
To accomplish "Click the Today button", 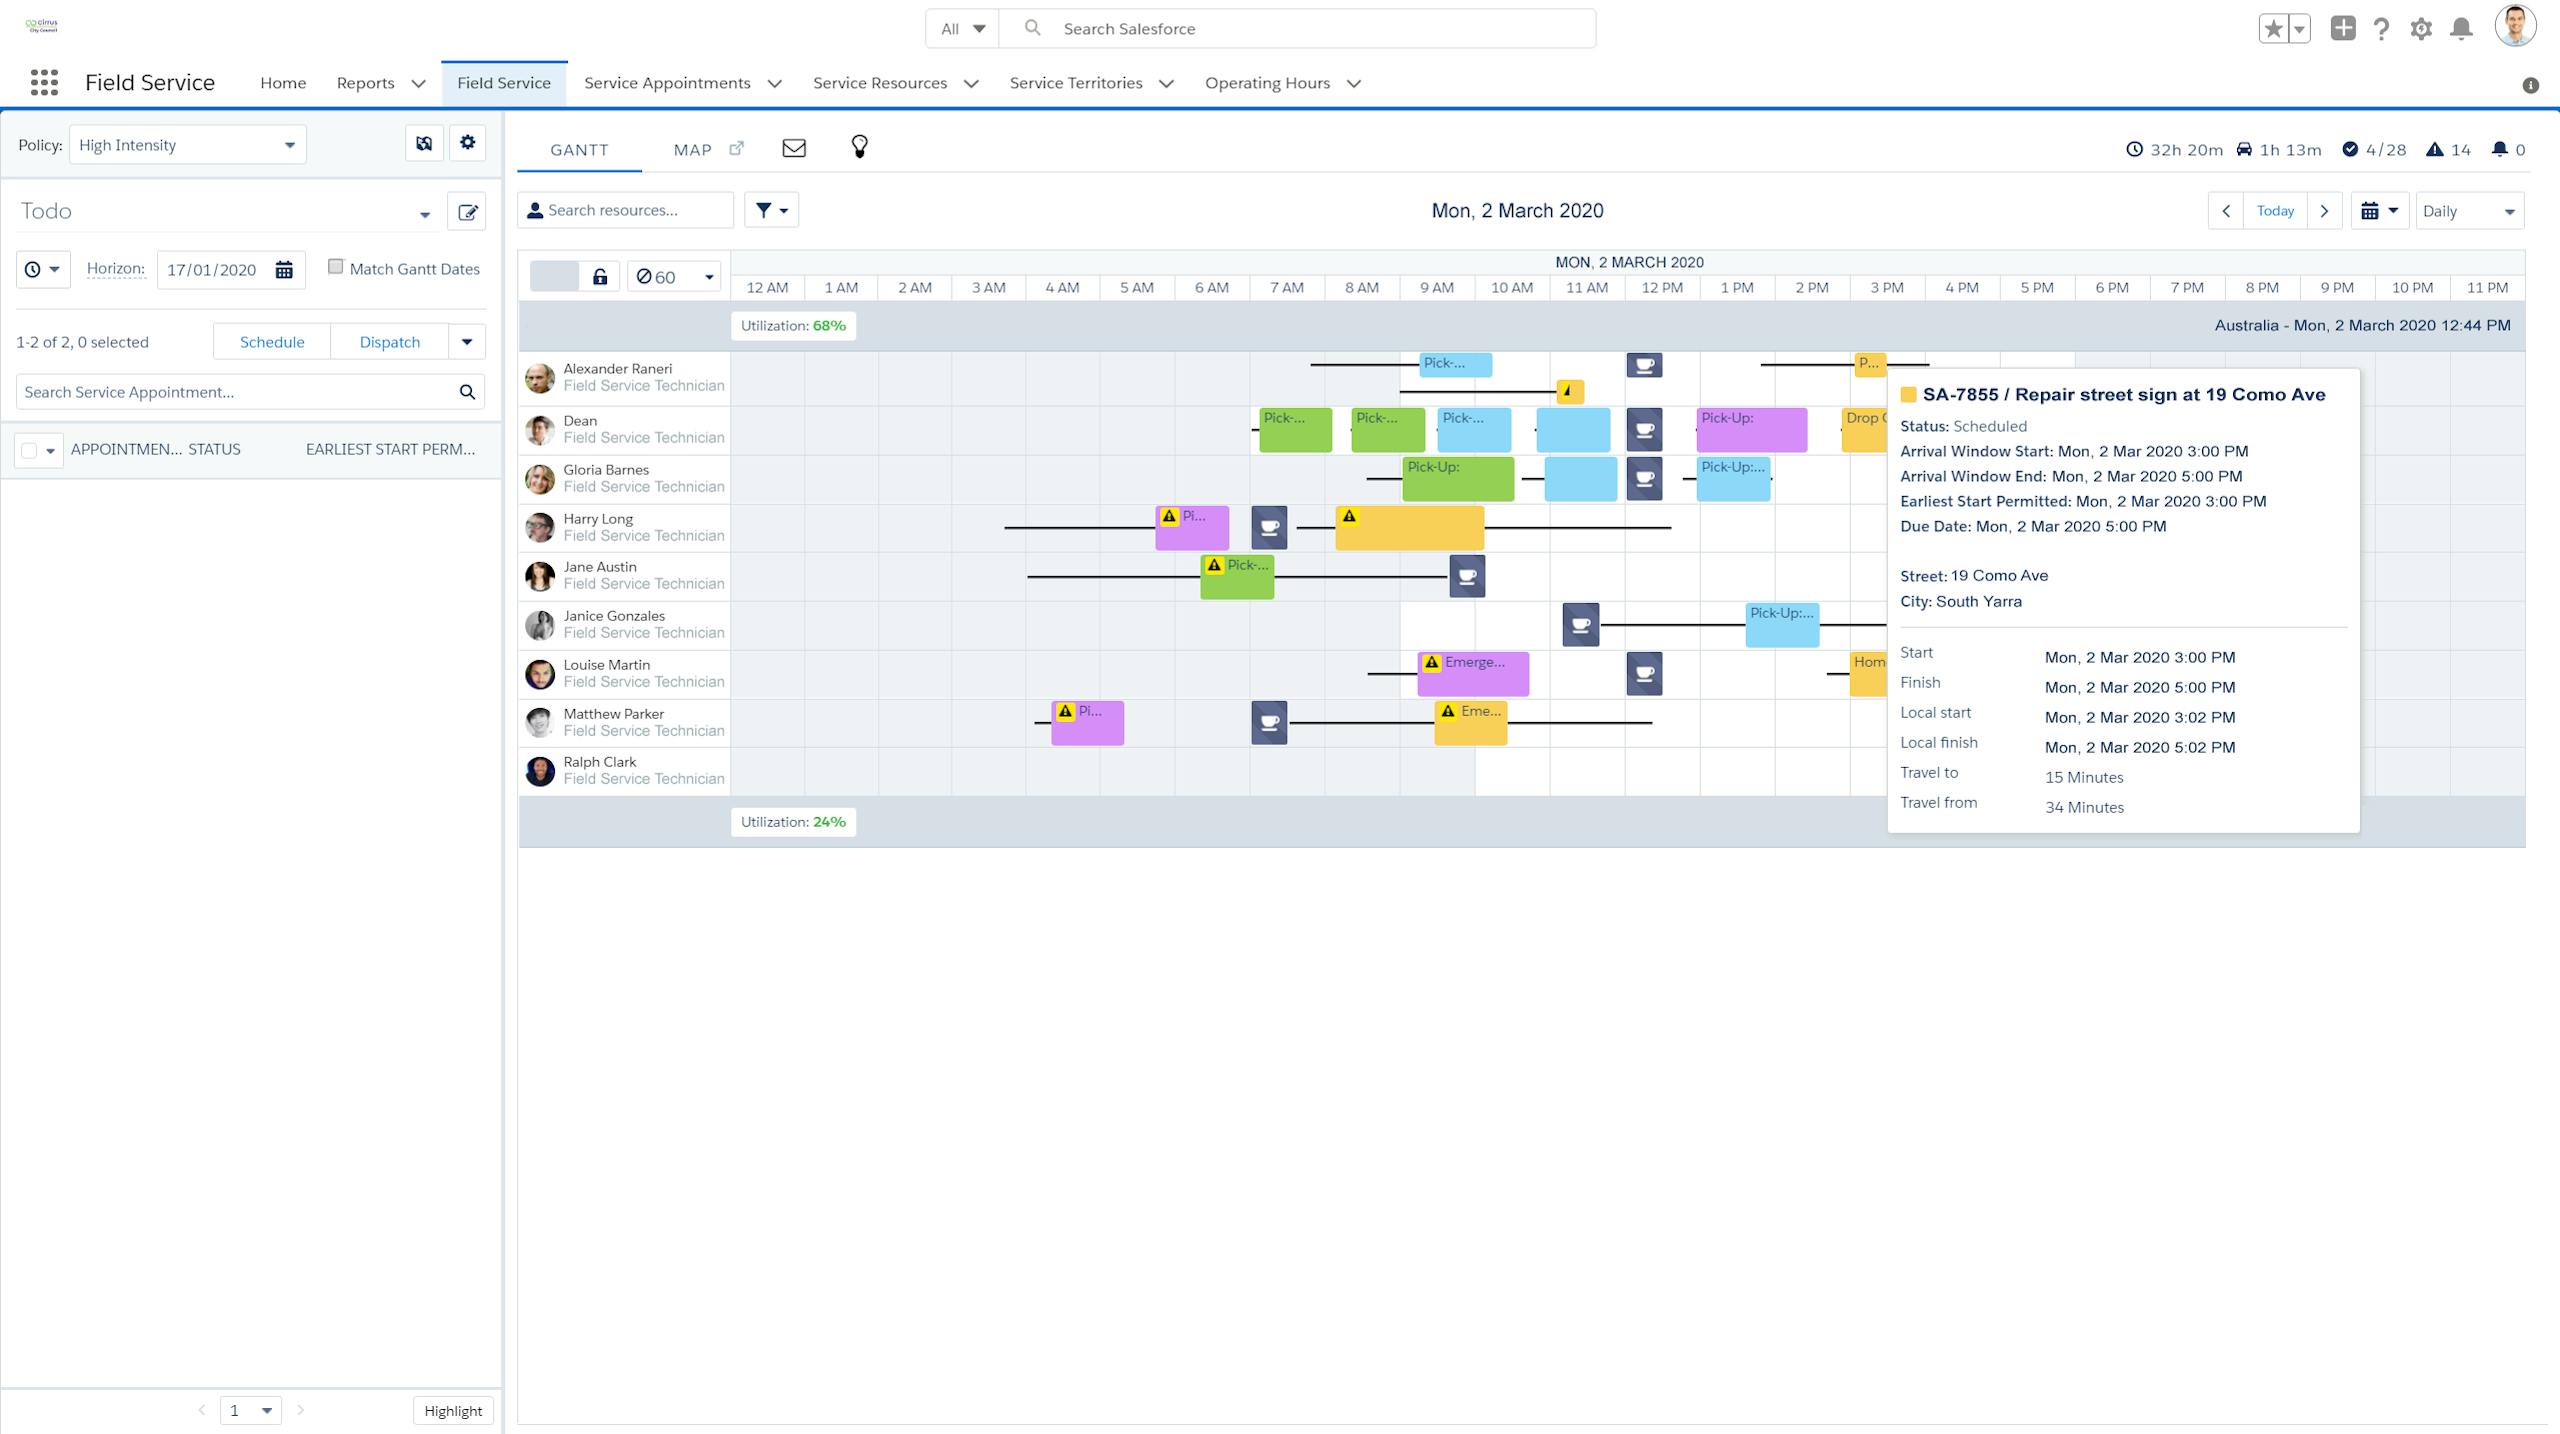I will click(2275, 211).
